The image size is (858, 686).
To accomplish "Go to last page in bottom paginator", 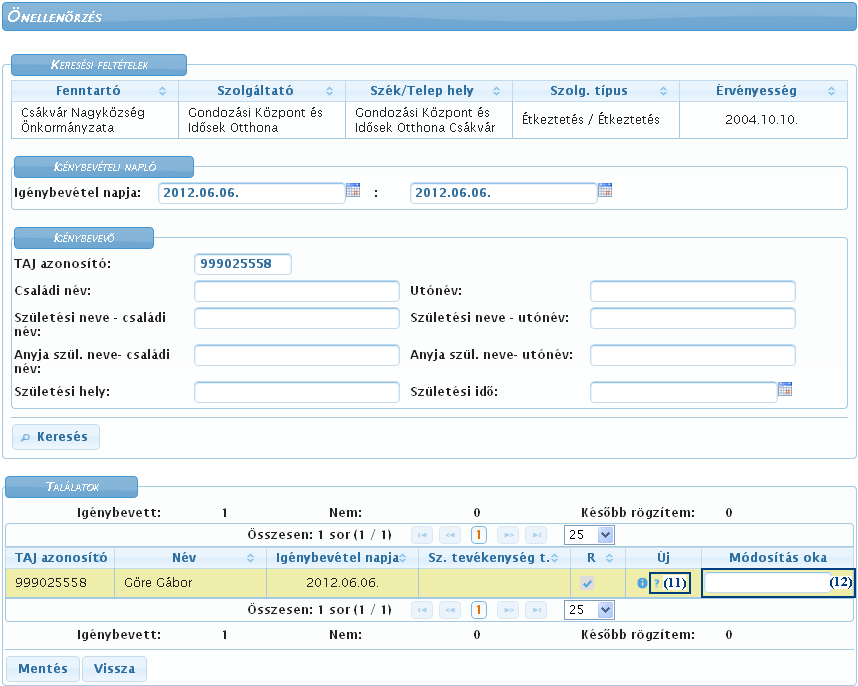I will click(536, 610).
